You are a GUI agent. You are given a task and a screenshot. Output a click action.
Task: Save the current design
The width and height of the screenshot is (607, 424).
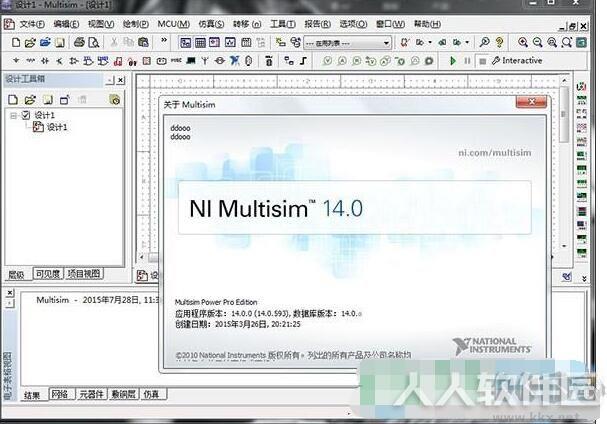tap(59, 42)
